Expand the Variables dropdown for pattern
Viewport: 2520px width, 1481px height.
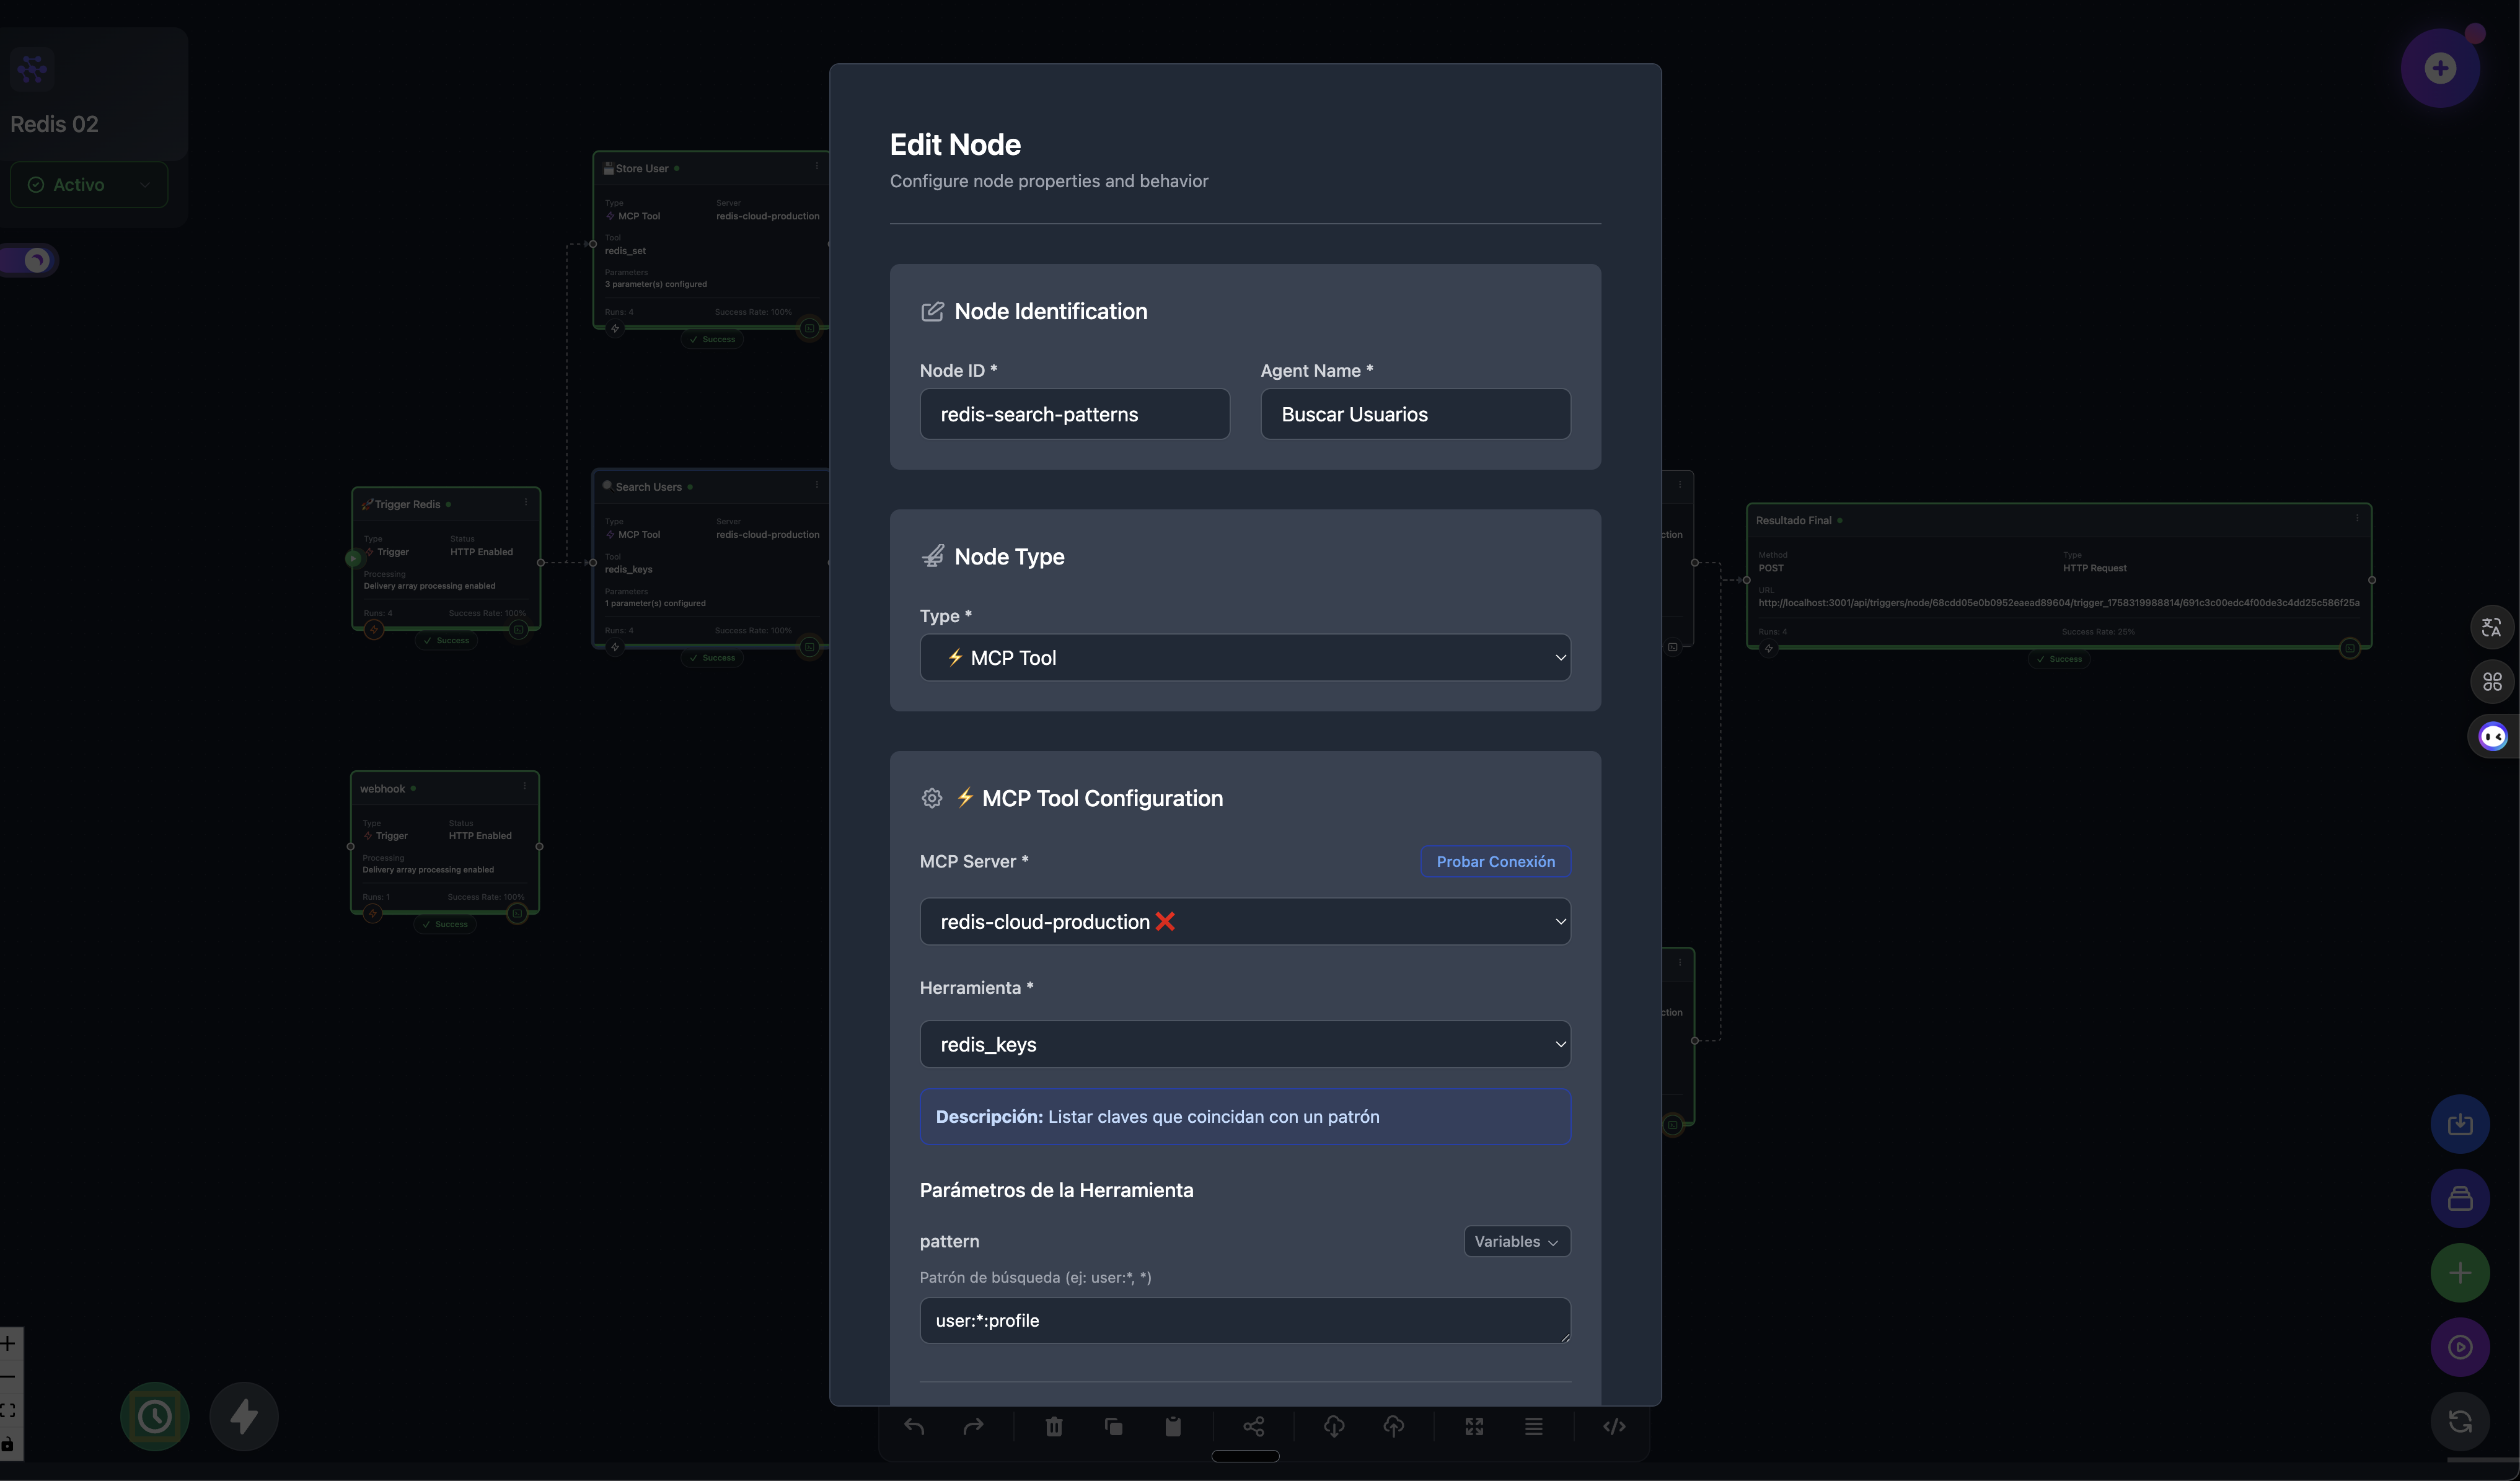pos(1516,1241)
